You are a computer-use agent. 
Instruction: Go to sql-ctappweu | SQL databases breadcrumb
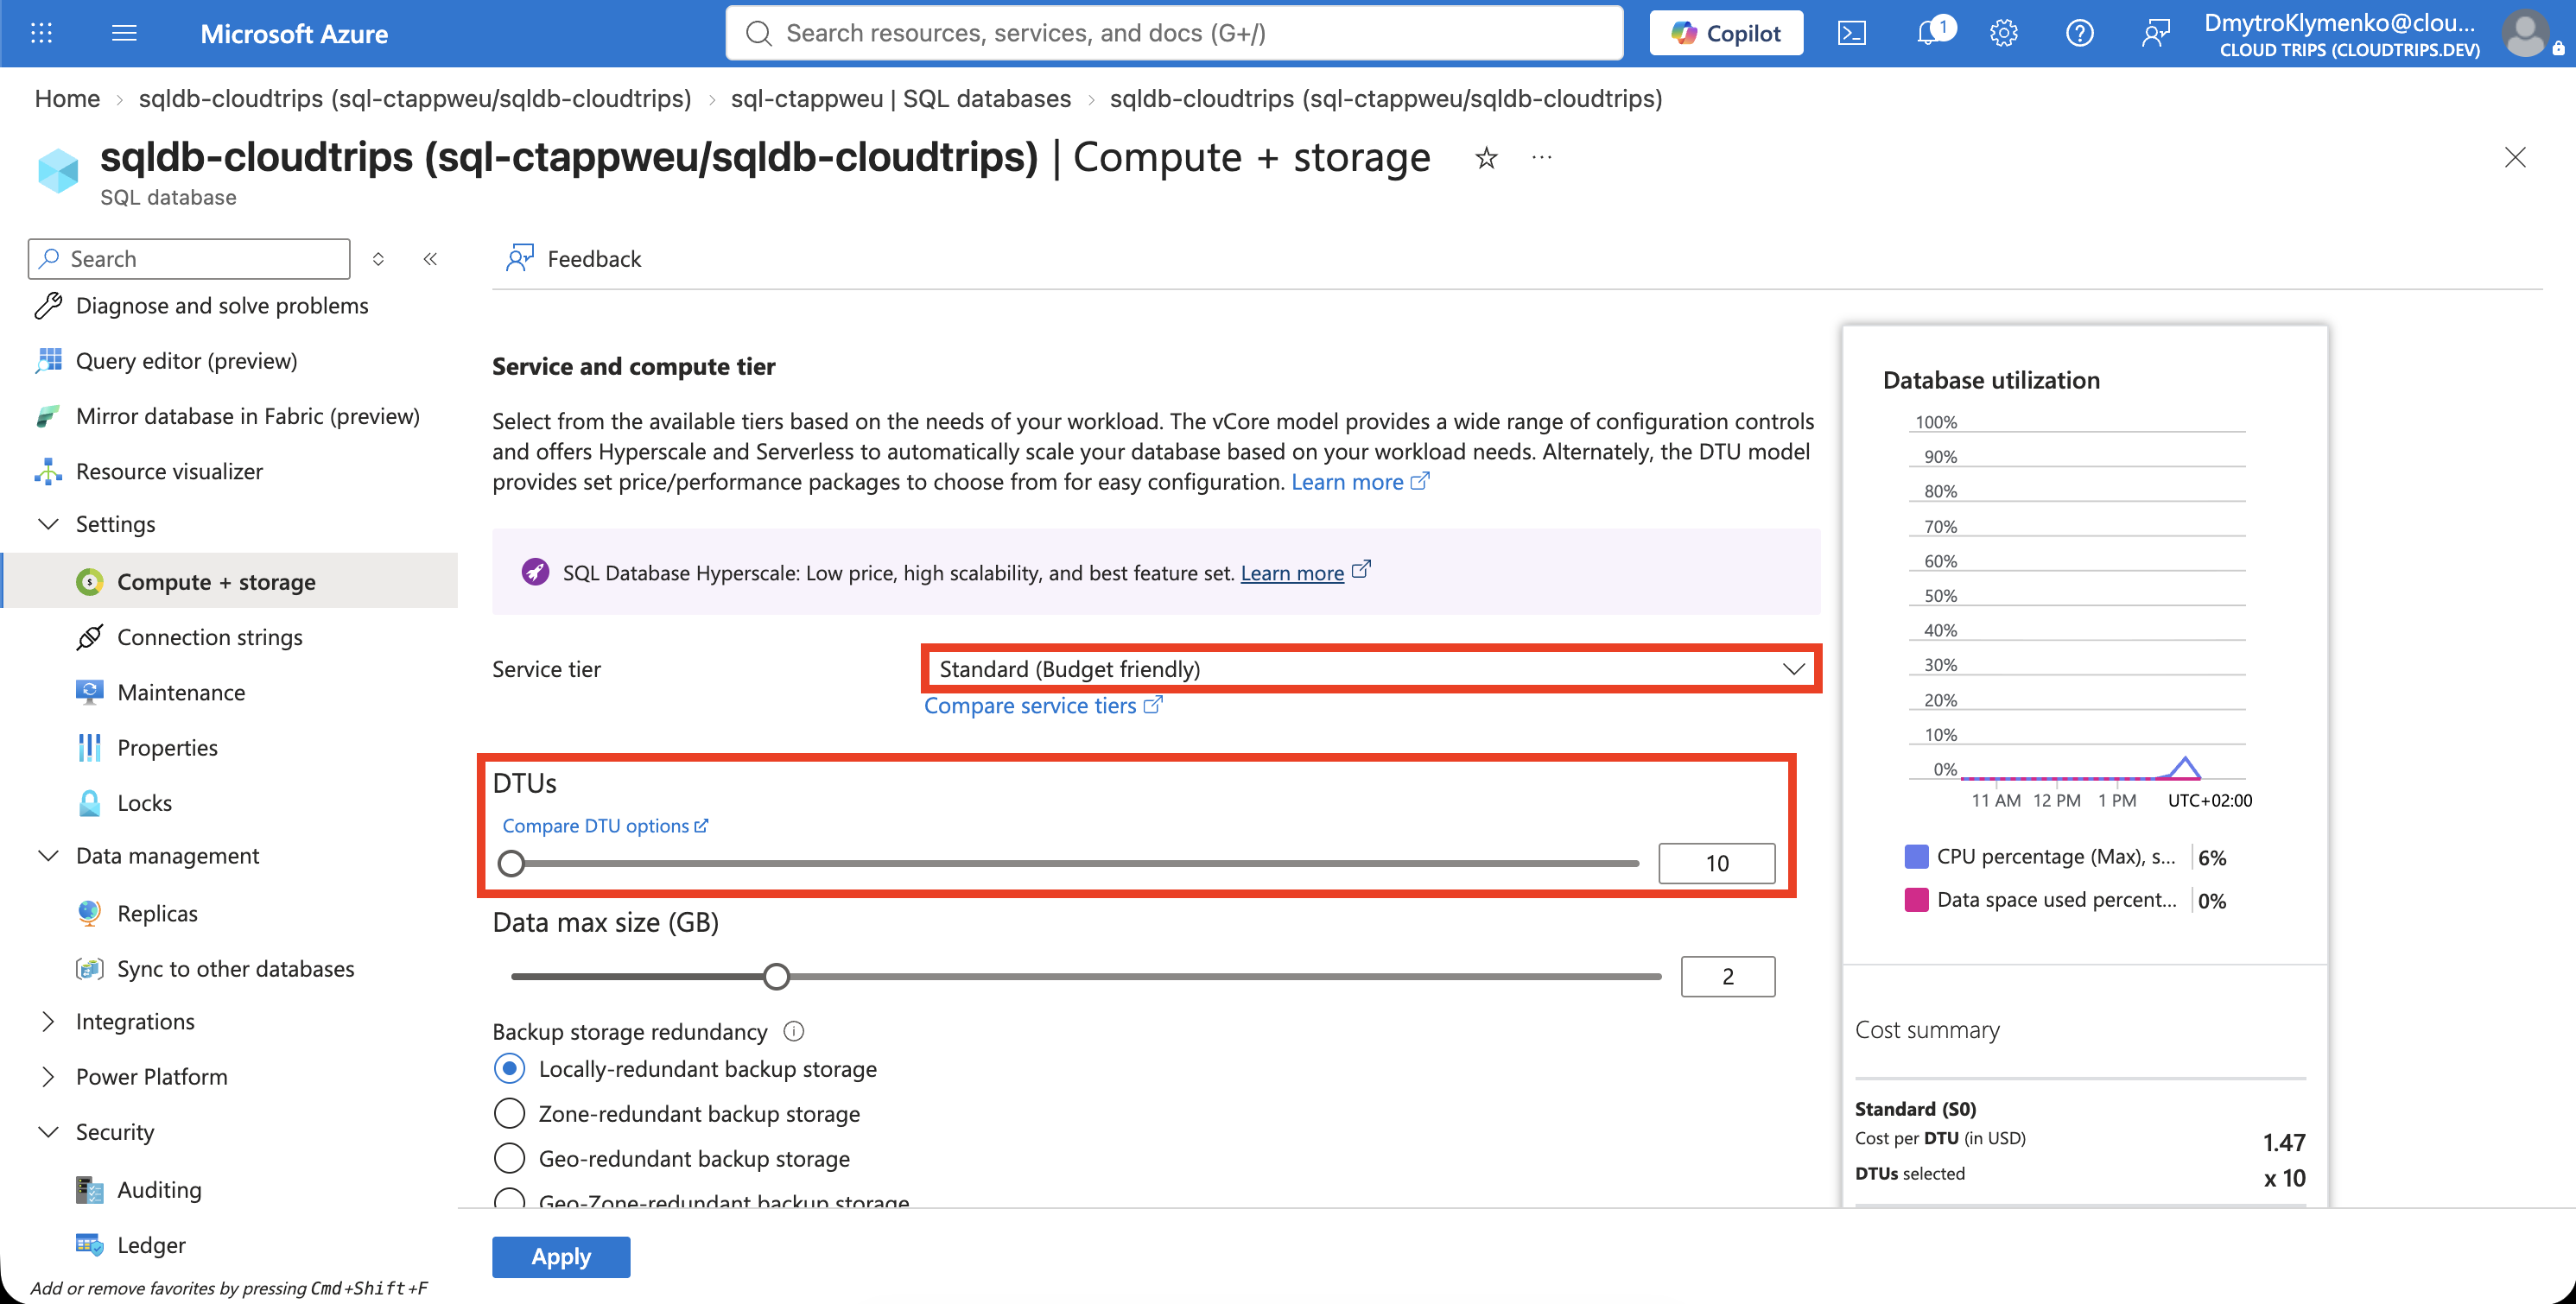coord(900,98)
